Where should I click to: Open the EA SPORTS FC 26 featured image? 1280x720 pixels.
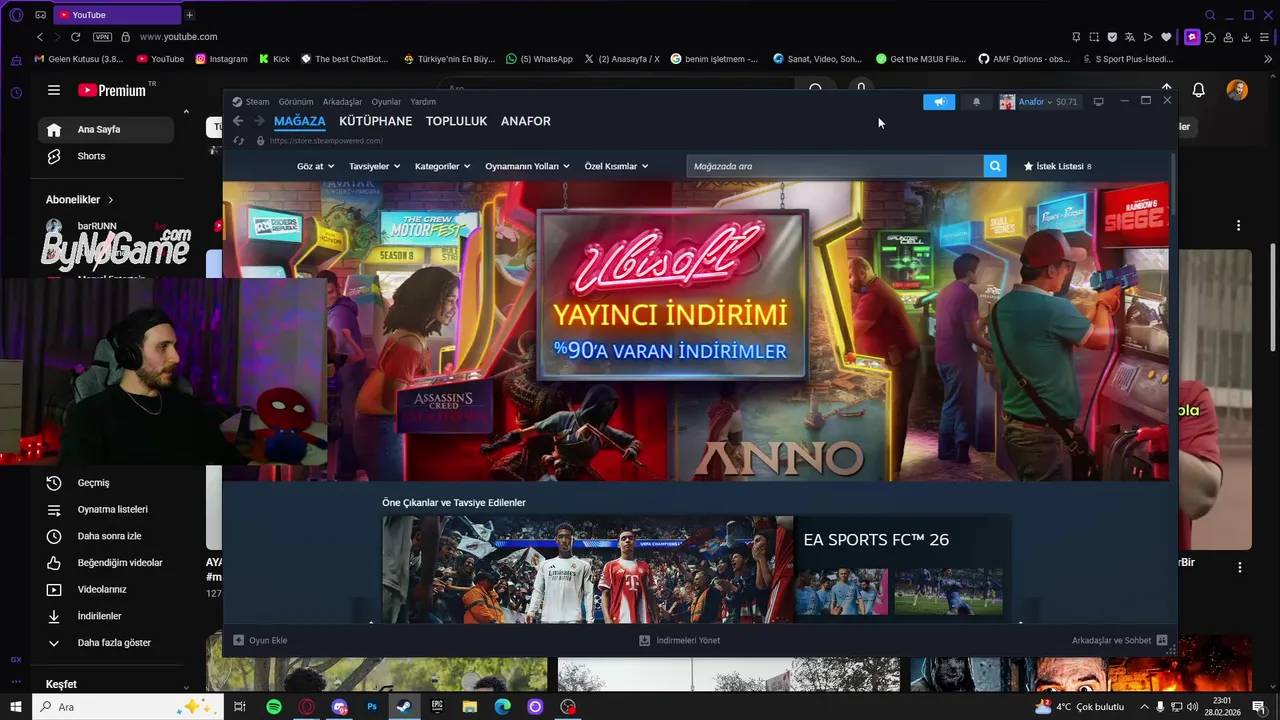point(587,569)
